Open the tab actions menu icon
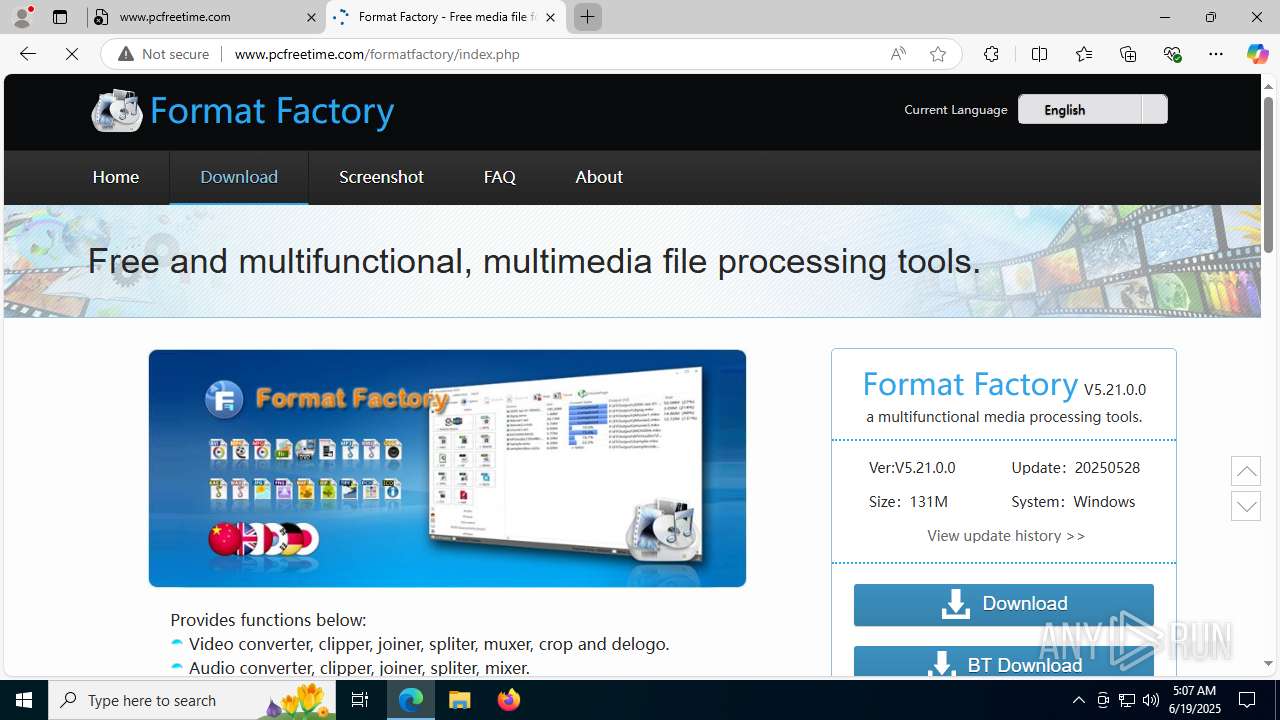Viewport: 1280px width, 720px height. (x=60, y=17)
